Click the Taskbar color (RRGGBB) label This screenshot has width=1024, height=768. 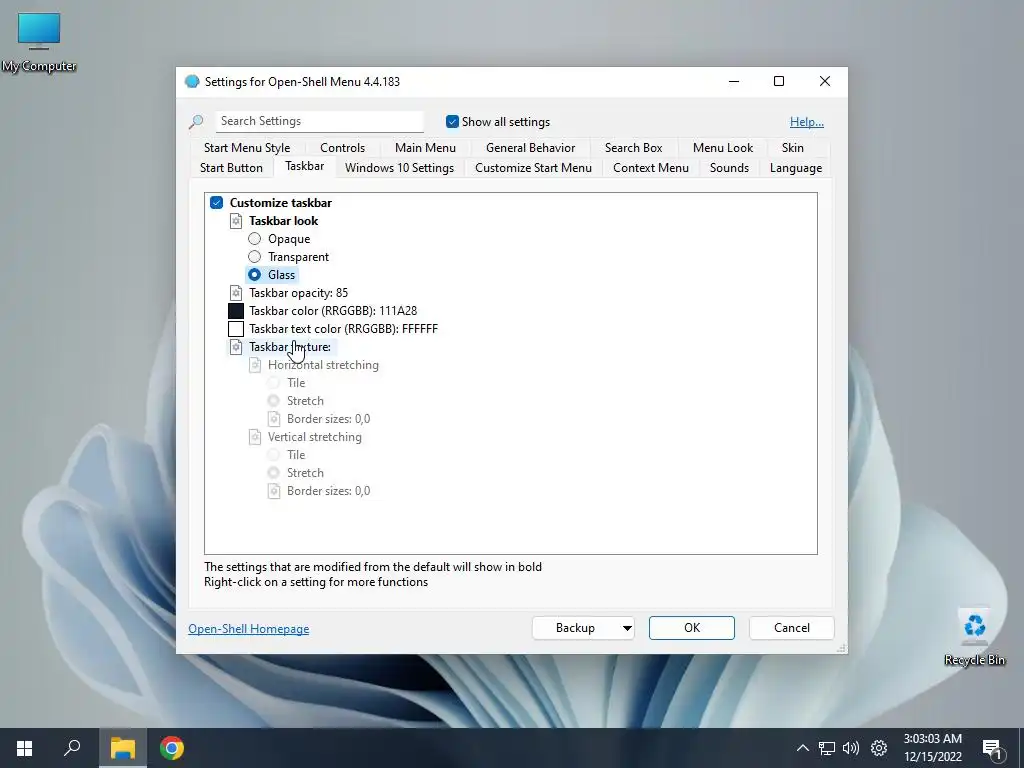click(x=333, y=311)
